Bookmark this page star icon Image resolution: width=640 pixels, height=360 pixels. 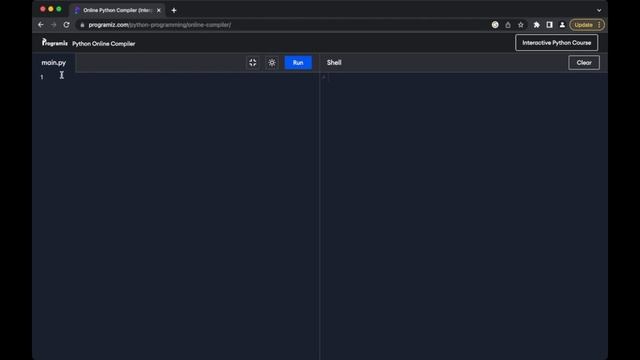[521, 25]
